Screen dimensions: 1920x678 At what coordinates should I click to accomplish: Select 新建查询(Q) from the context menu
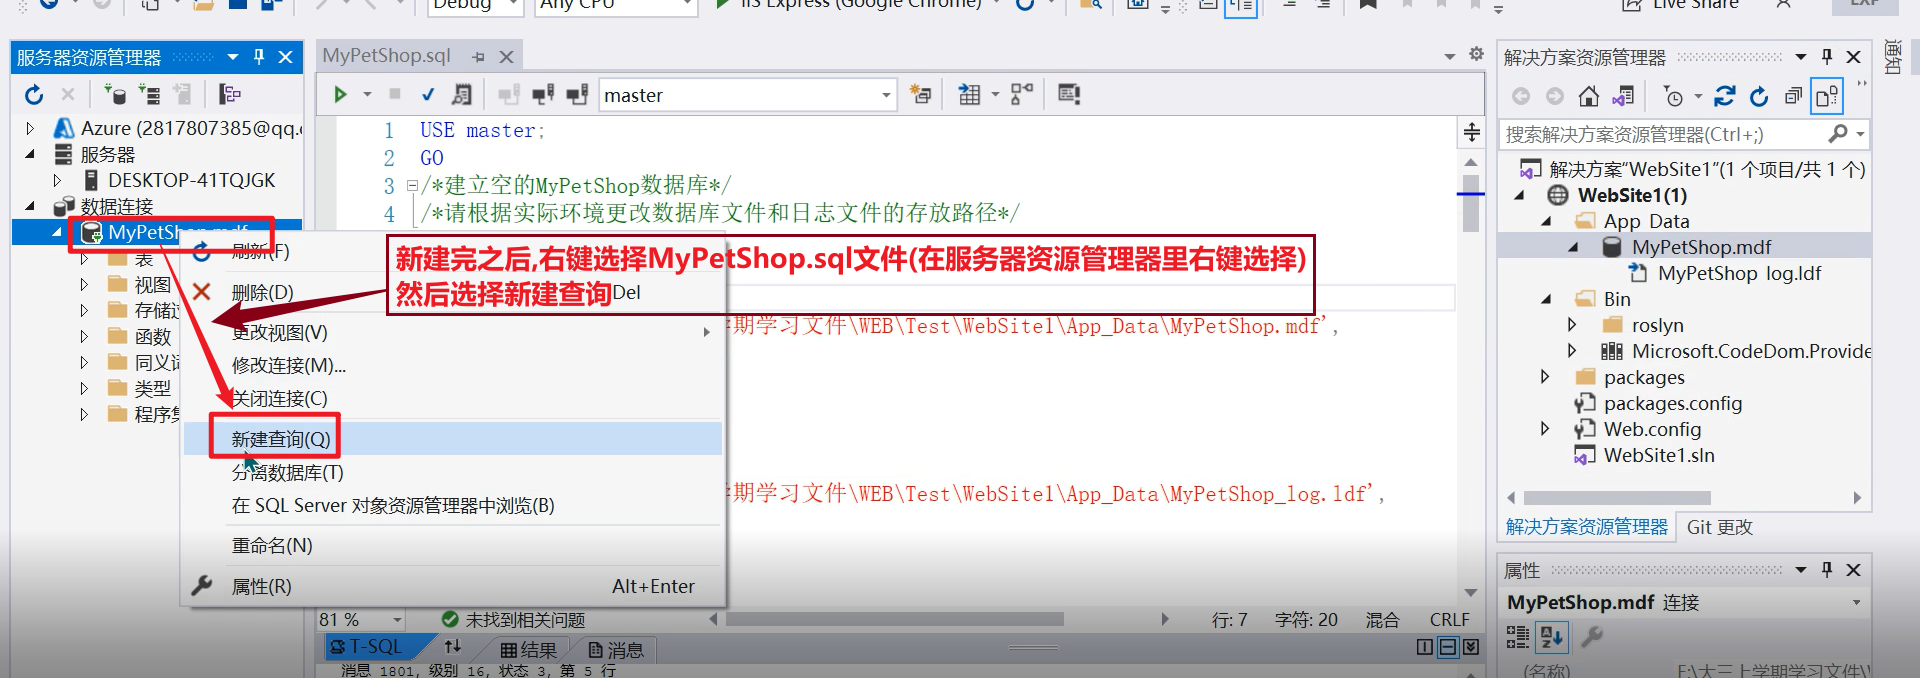[452, 439]
